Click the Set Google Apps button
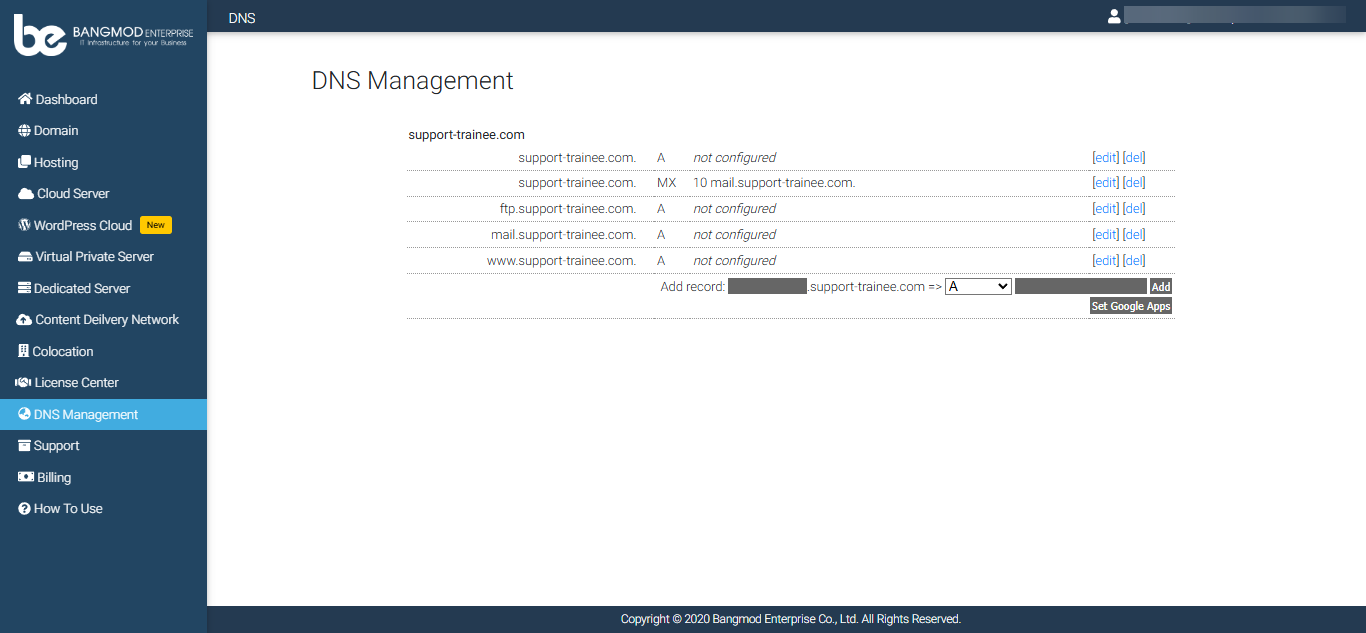This screenshot has width=1366, height=633. (1130, 306)
